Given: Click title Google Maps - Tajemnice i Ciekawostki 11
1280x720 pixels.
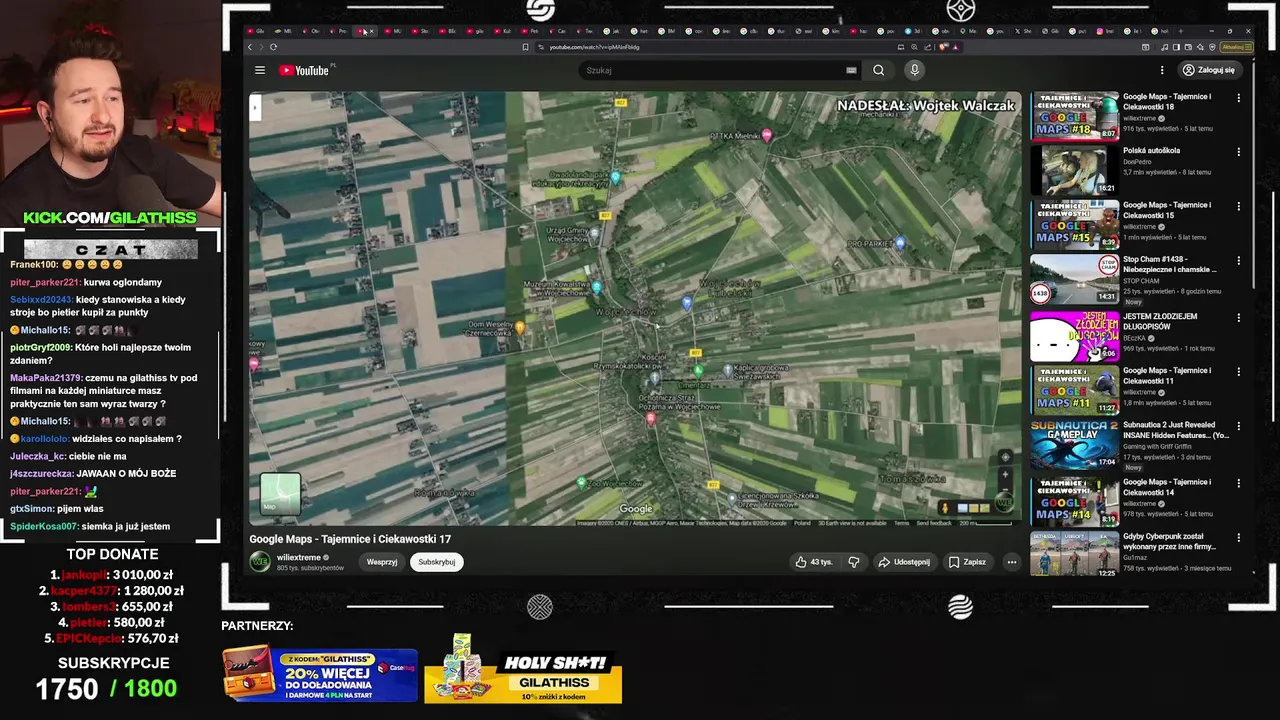Looking at the screenshot, I should click(1166, 375).
